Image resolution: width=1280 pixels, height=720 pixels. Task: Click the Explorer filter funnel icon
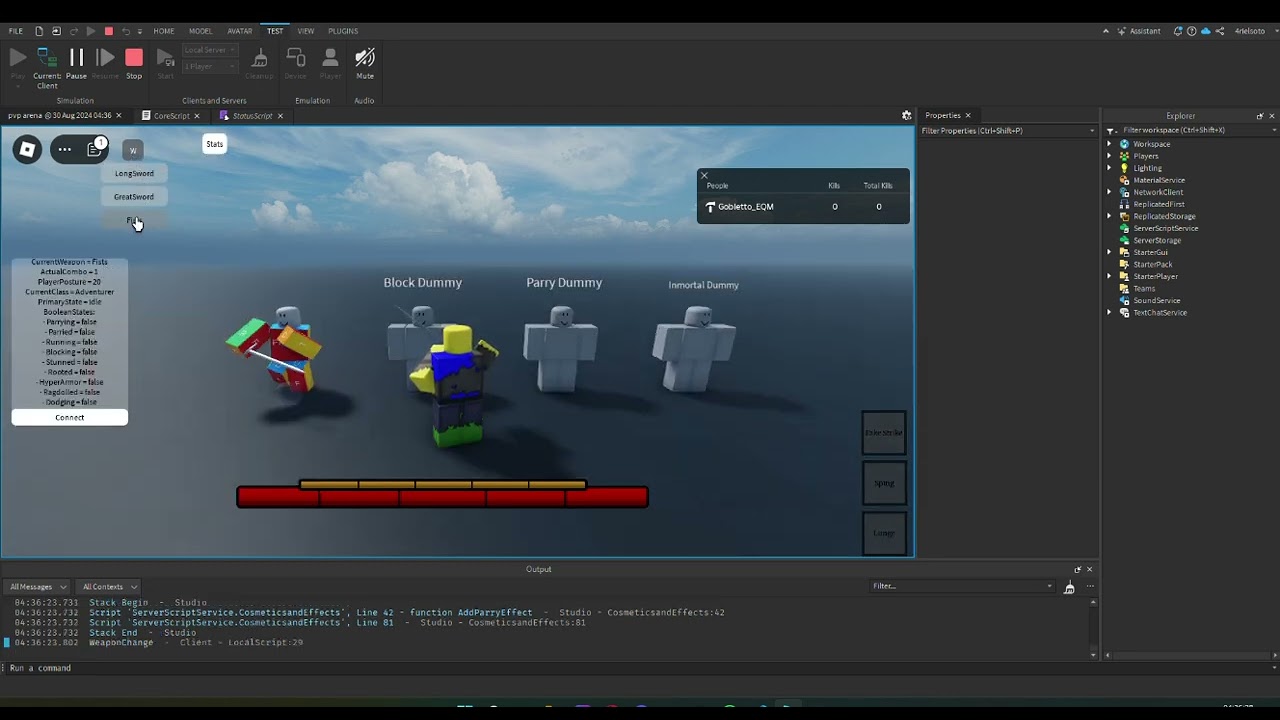(x=1111, y=130)
